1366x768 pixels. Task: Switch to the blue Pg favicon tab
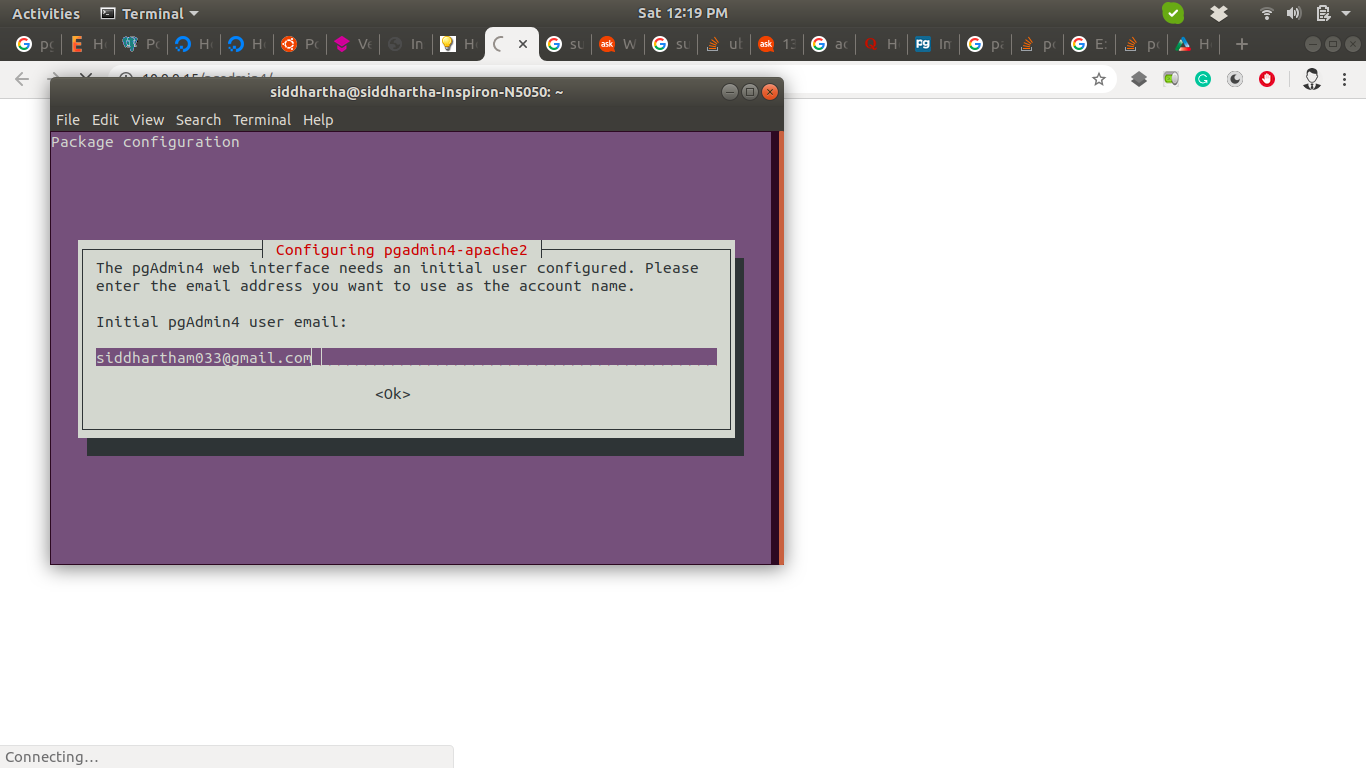point(932,44)
